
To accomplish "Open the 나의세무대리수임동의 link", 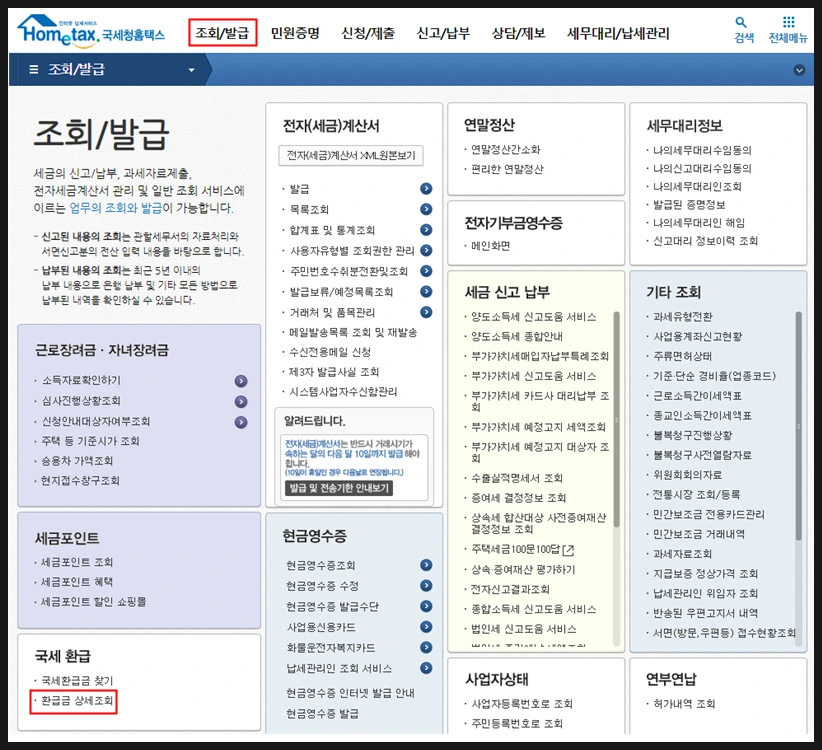I will pos(702,150).
